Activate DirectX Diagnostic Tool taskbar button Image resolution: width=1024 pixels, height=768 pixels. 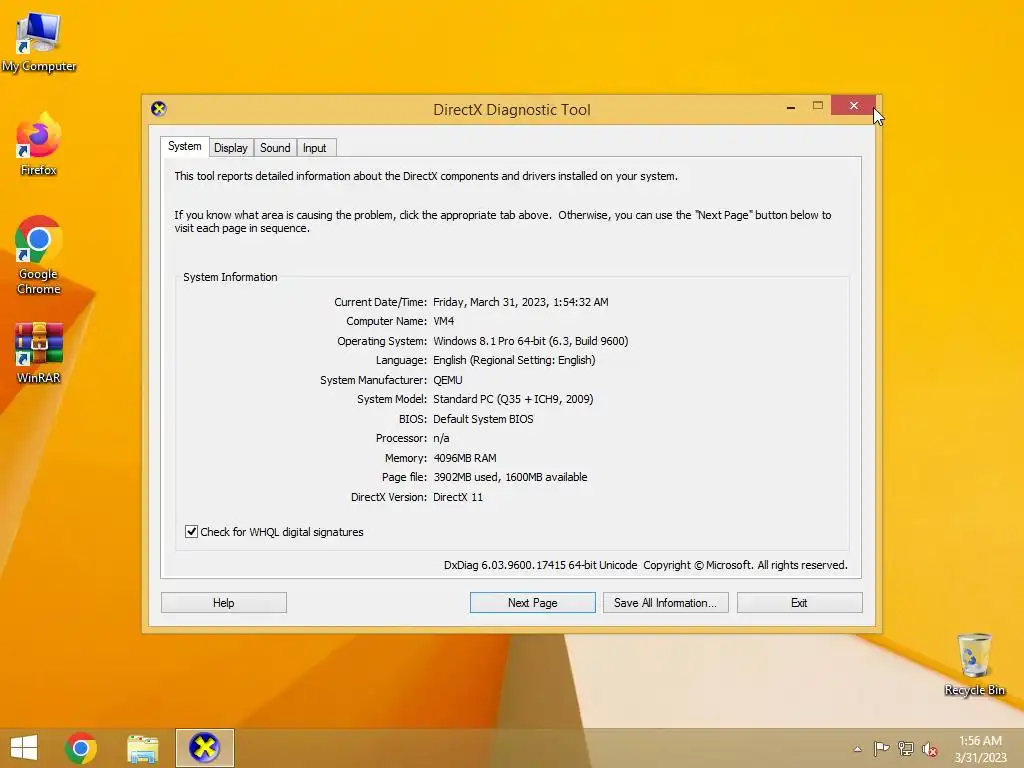pyautogui.click(x=204, y=748)
